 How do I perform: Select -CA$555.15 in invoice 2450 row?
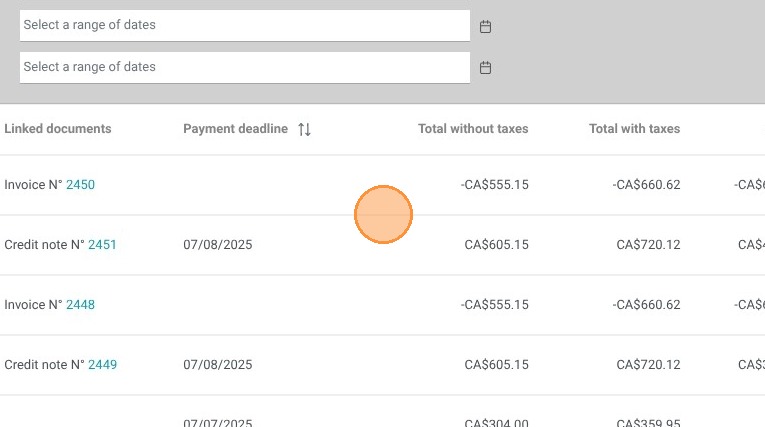494,184
